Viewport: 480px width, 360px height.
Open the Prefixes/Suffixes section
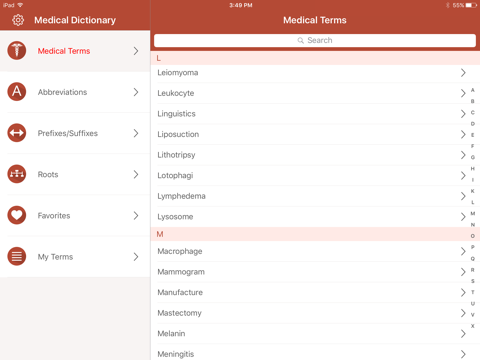tap(75, 133)
